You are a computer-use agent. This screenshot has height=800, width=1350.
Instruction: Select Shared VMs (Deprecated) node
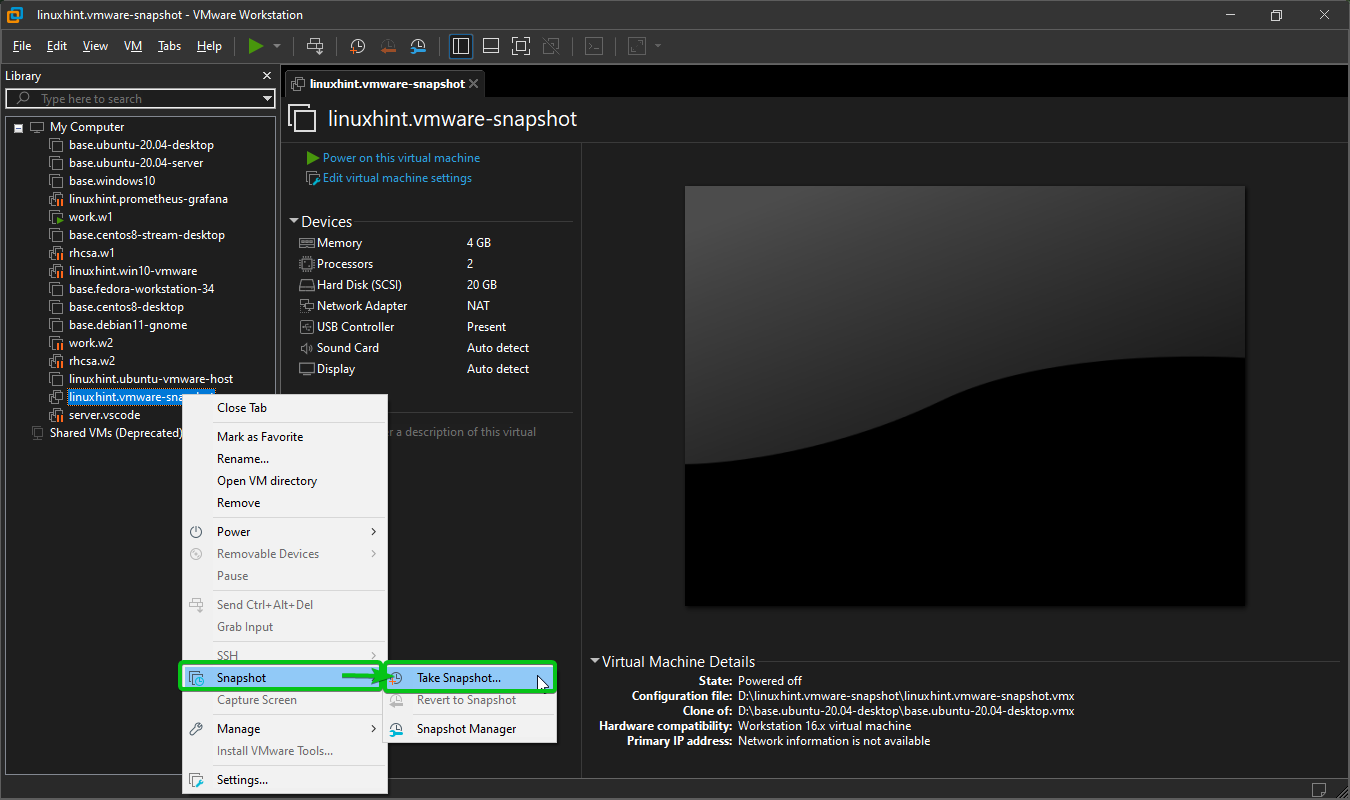[116, 433]
